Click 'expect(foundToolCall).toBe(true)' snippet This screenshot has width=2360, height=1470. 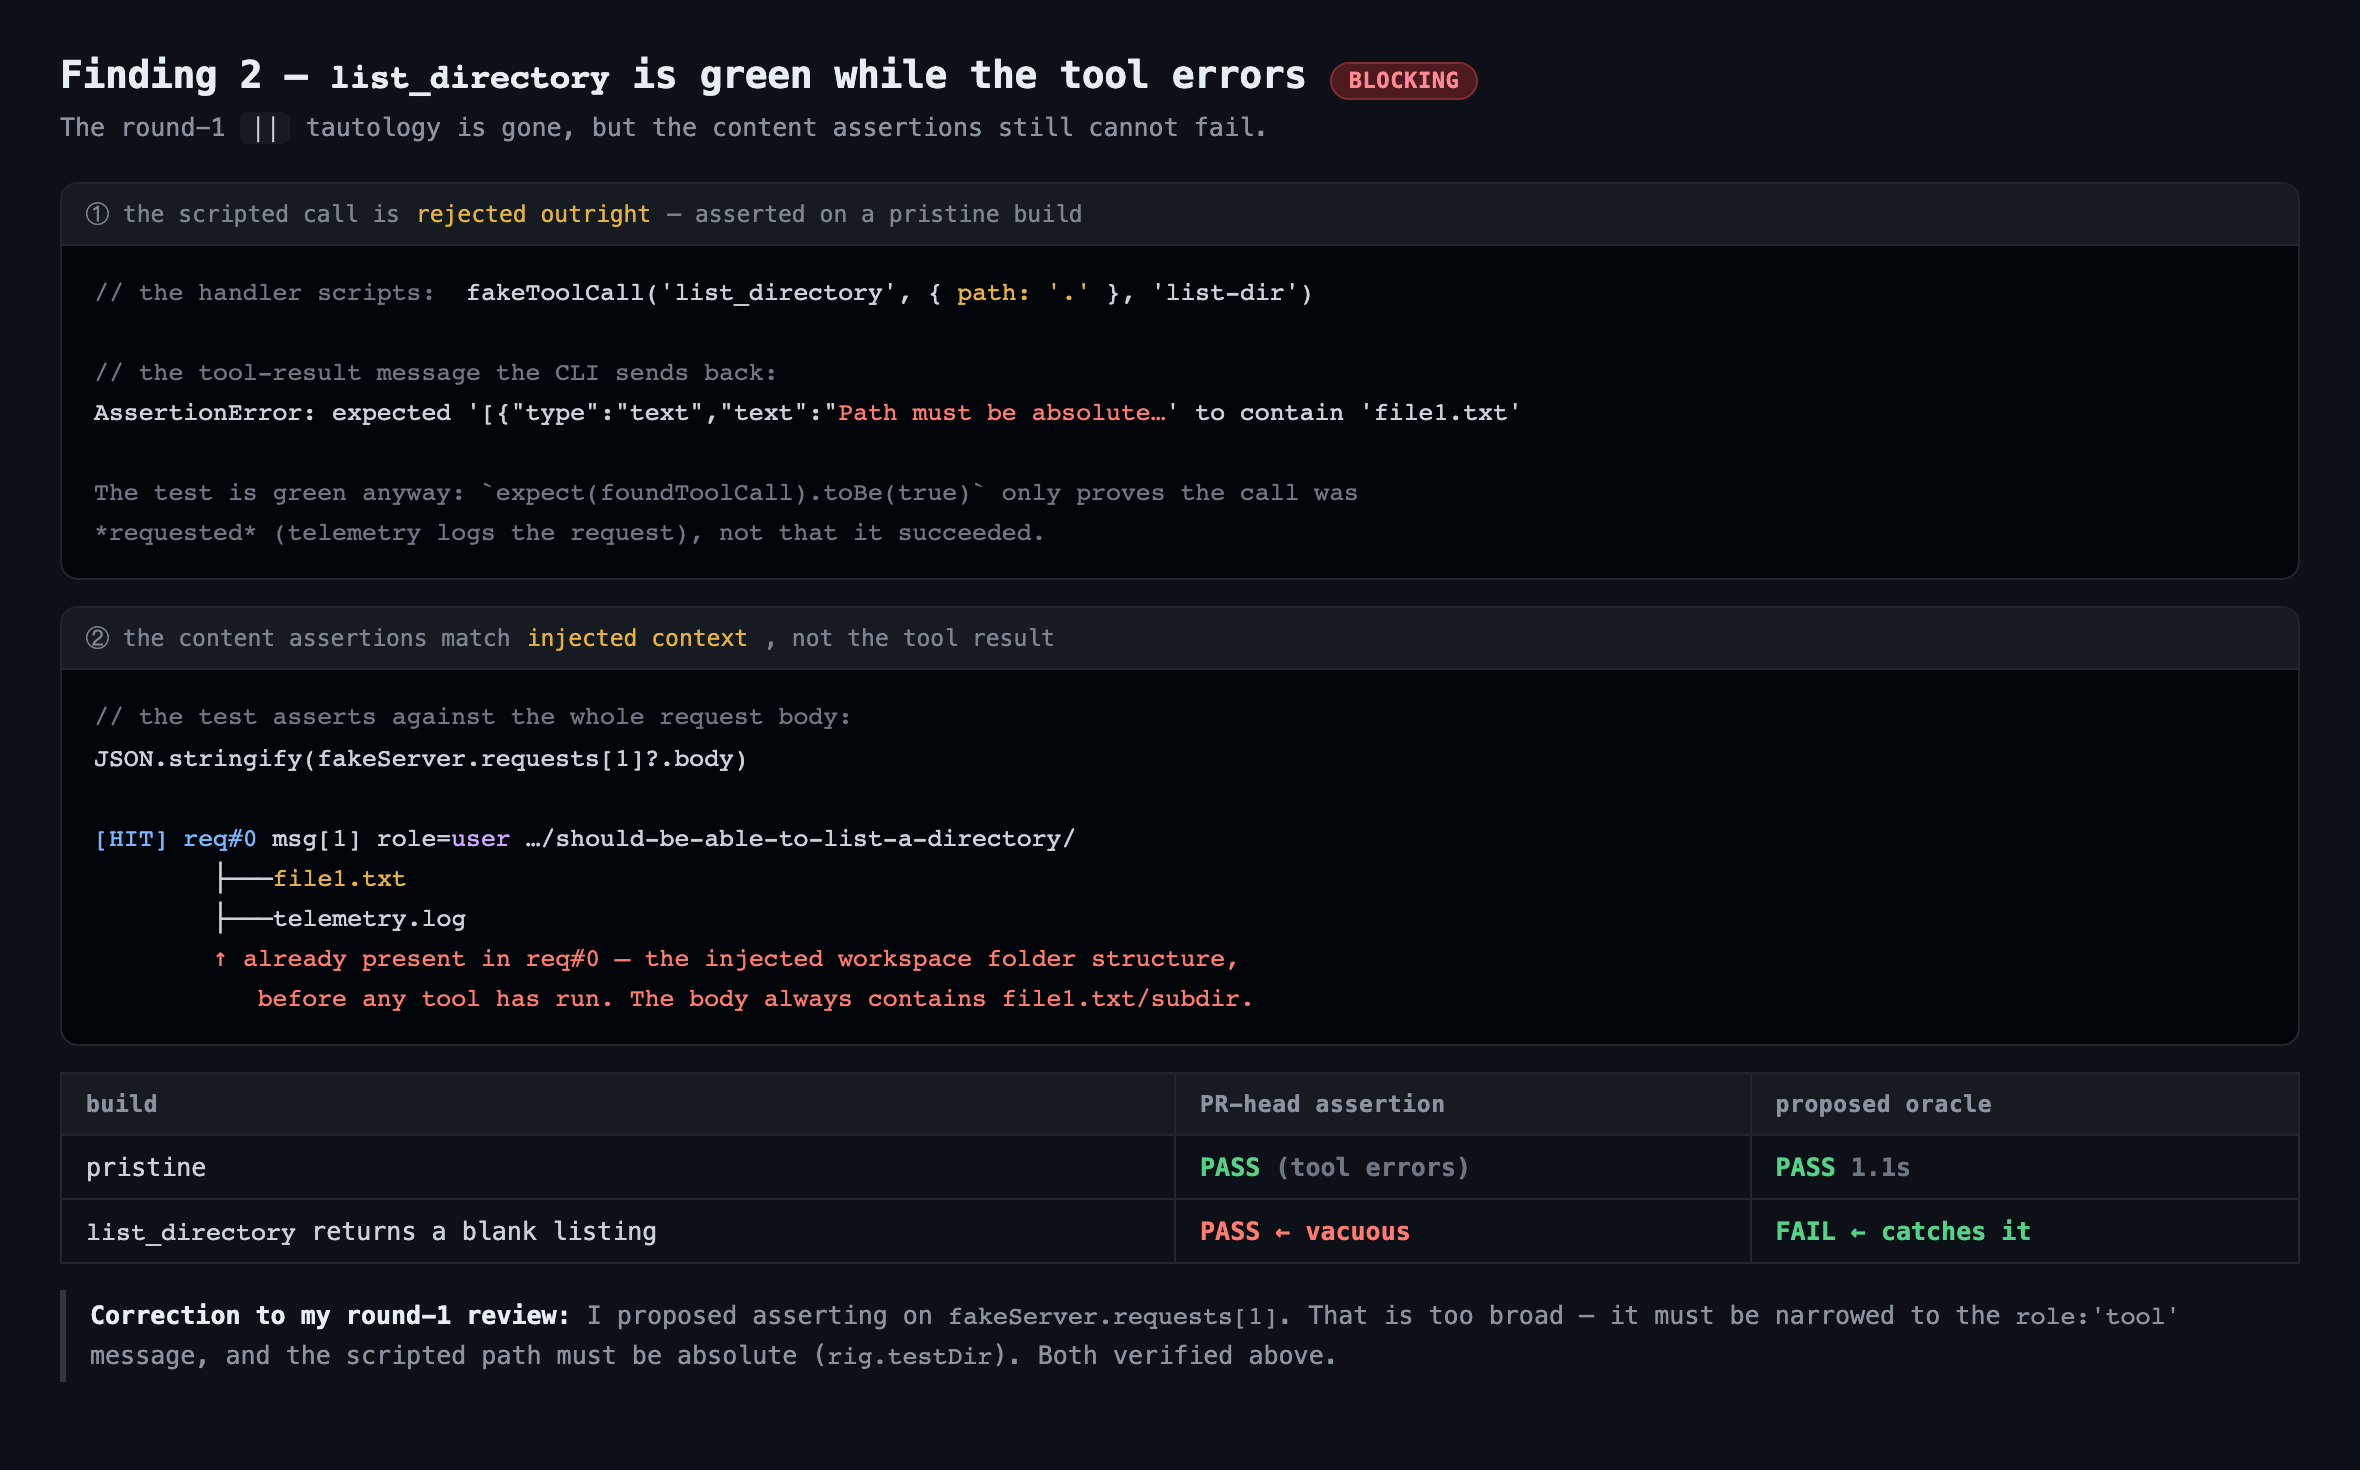(x=733, y=493)
